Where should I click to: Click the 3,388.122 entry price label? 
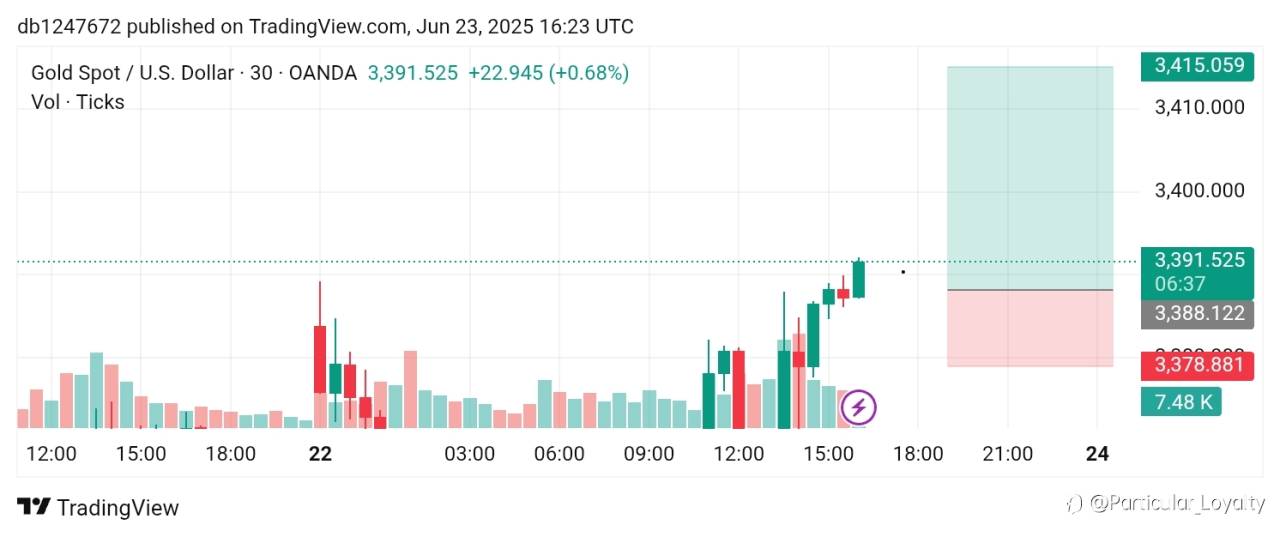tap(1198, 315)
